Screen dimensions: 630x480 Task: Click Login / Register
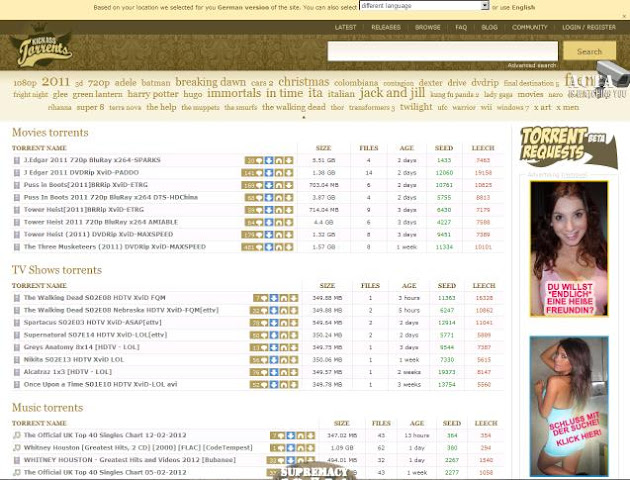(x=589, y=27)
